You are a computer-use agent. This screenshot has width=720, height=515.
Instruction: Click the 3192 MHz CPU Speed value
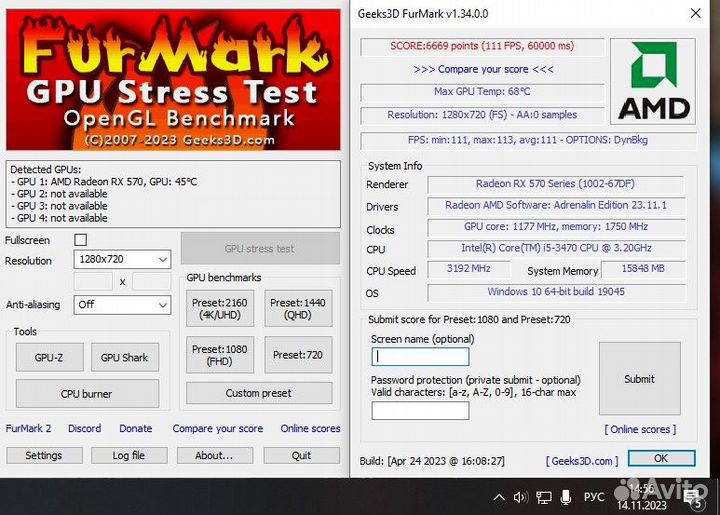coord(469,269)
